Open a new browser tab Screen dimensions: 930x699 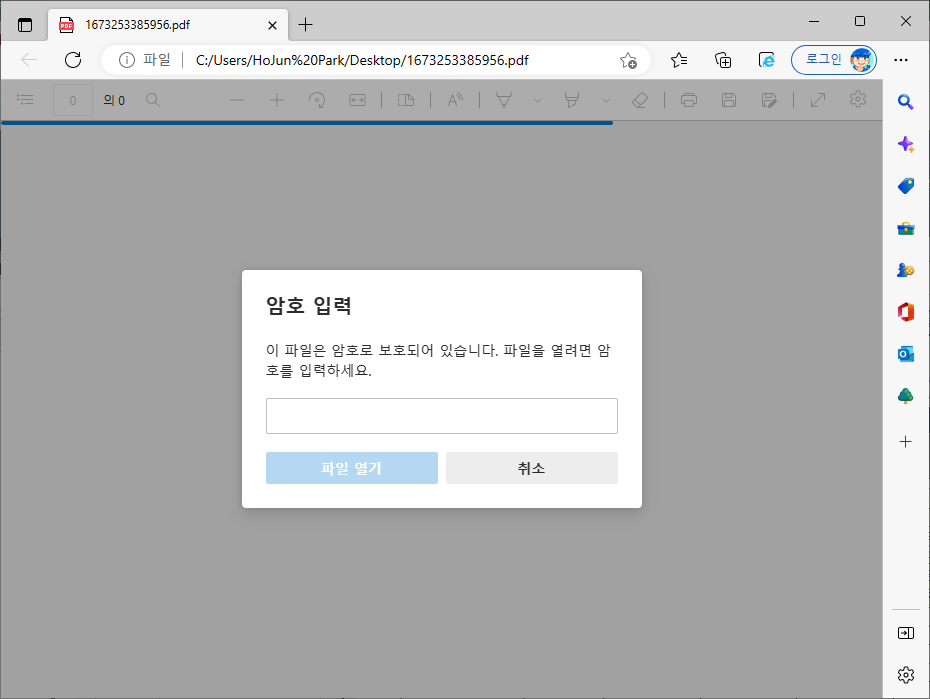coord(305,25)
